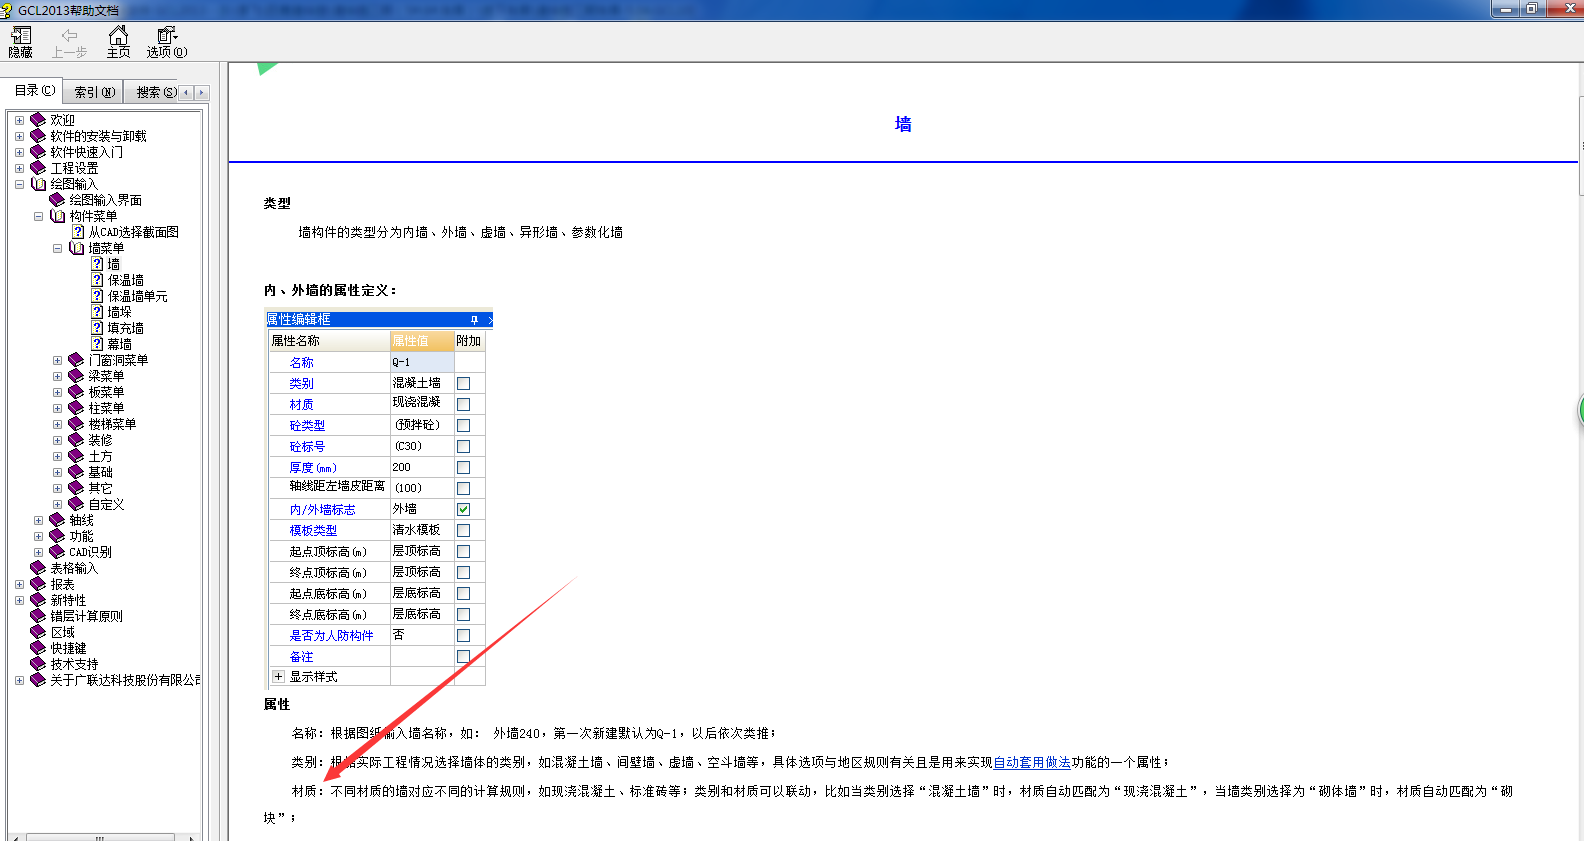Click the question-page icon beside 保温墙
This screenshot has height=841, width=1584.
tap(97, 280)
